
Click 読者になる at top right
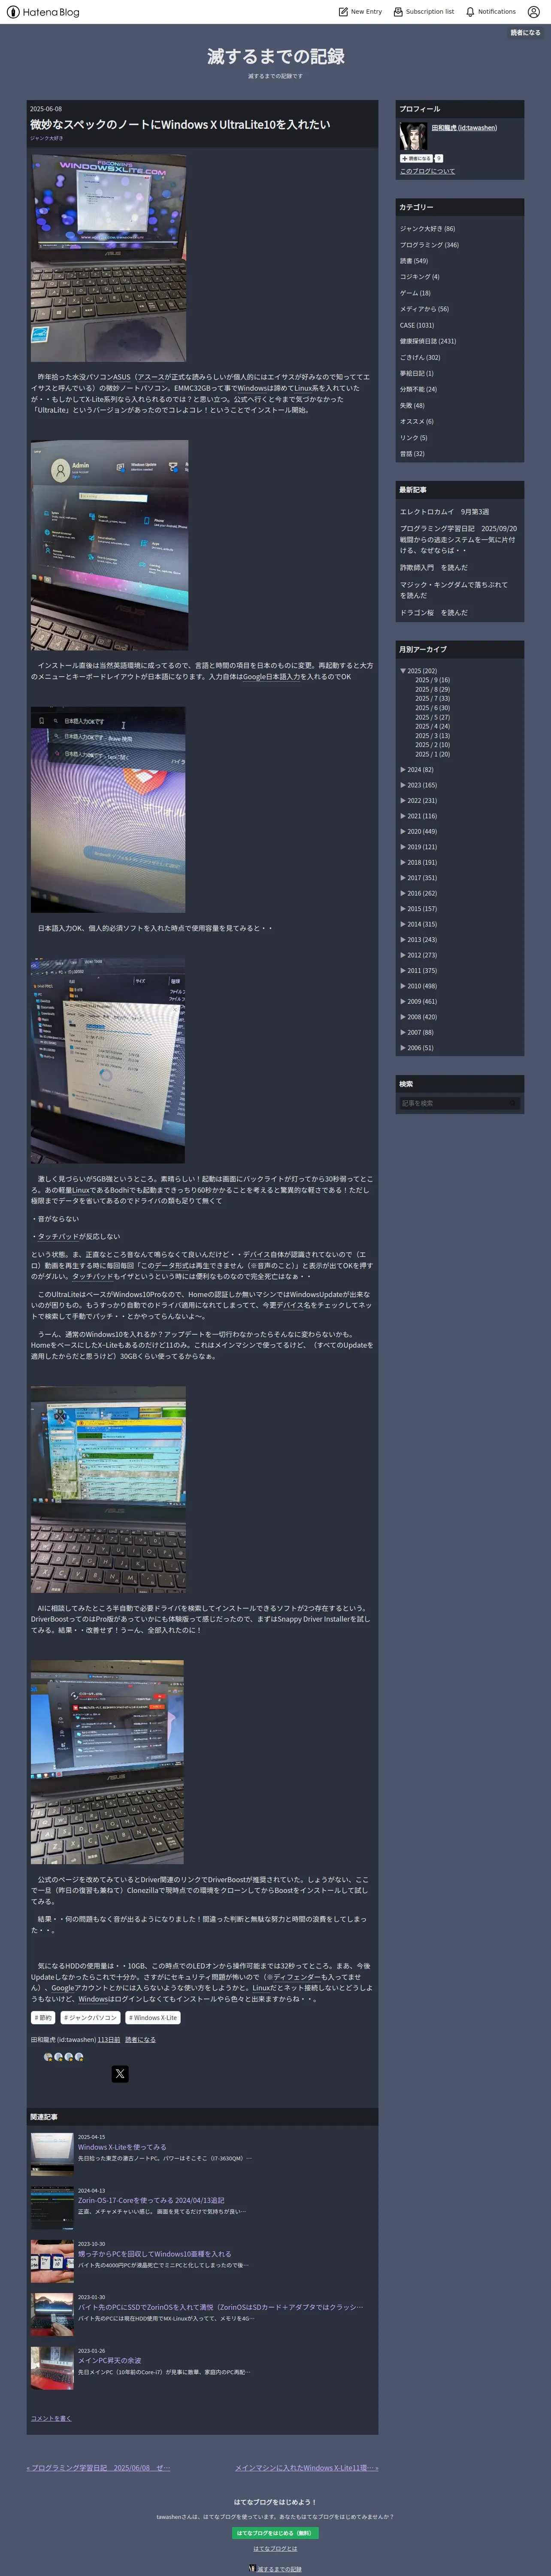pyautogui.click(x=525, y=32)
